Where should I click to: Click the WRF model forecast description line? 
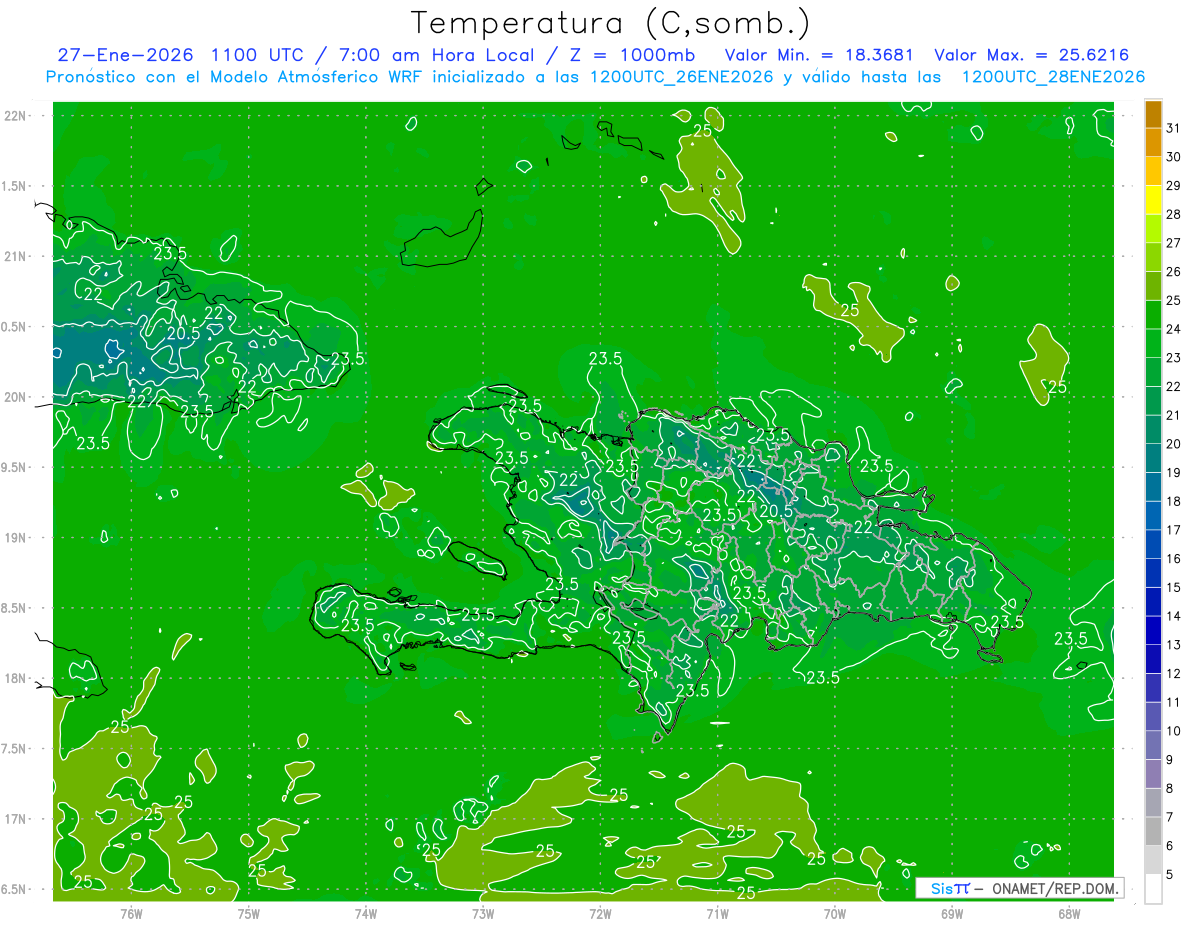click(x=595, y=77)
